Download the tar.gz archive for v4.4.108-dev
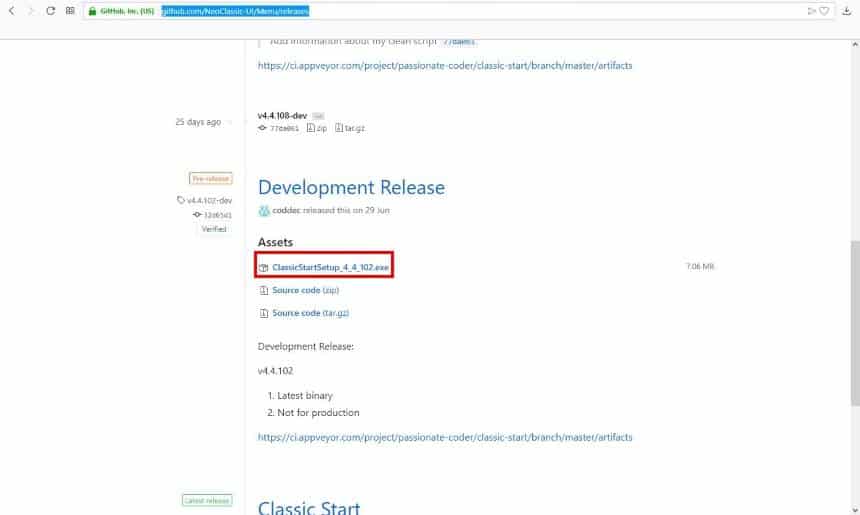860x515 pixels. (x=350, y=128)
